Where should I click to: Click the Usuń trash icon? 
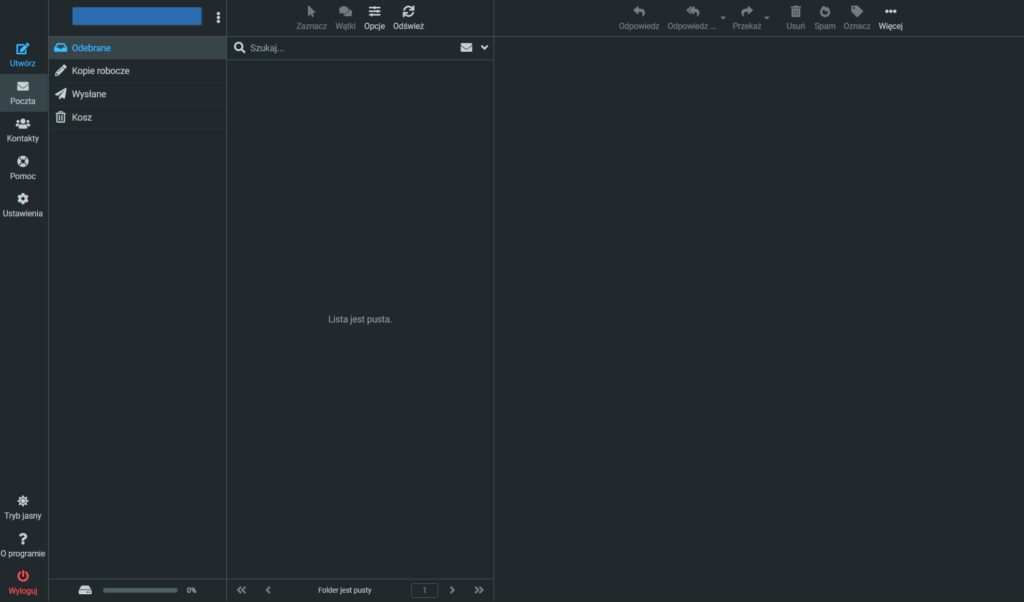pyautogui.click(x=796, y=12)
